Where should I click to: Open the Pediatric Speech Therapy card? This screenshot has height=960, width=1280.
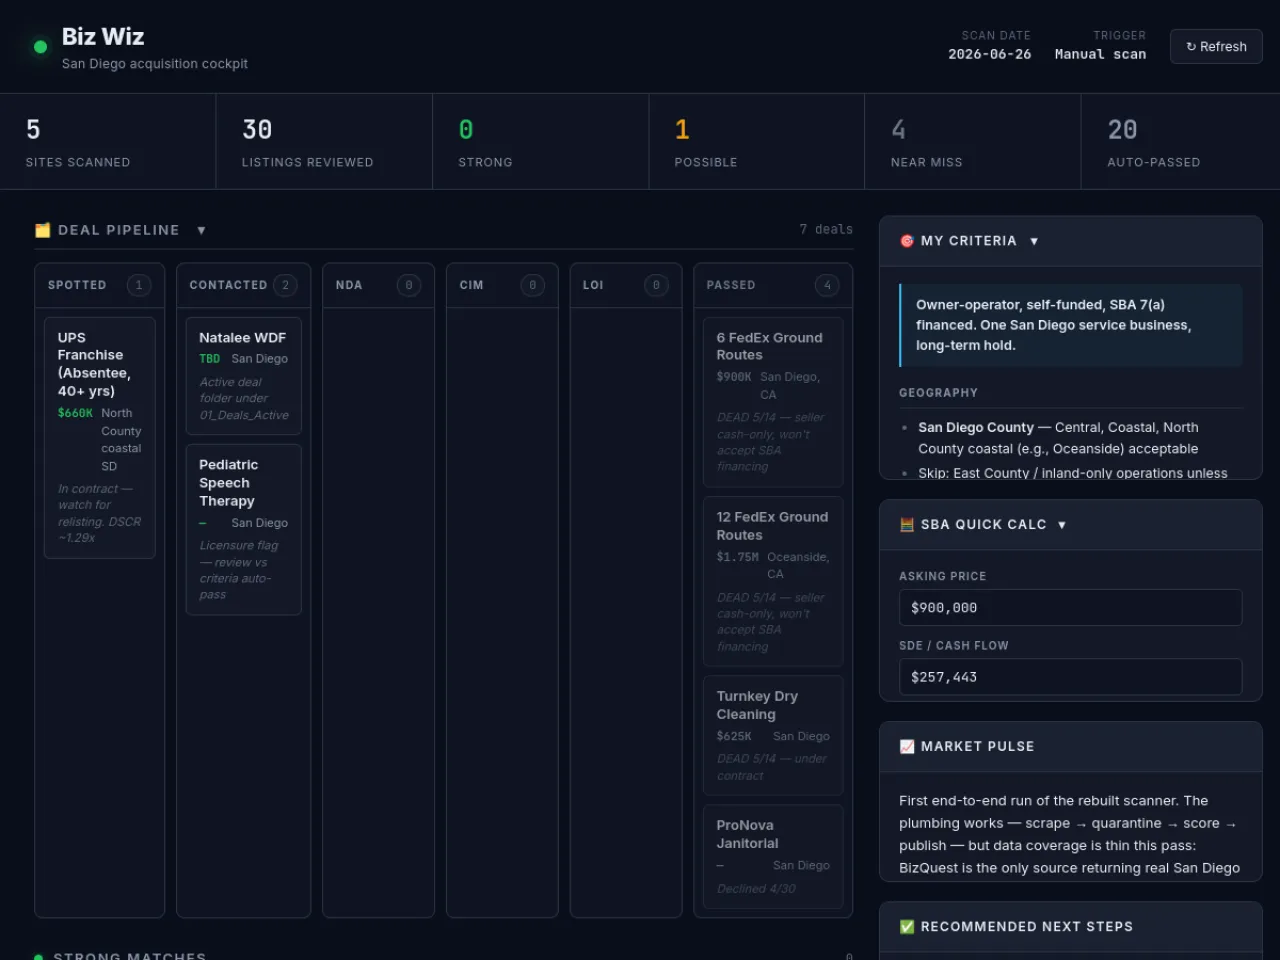click(243, 529)
